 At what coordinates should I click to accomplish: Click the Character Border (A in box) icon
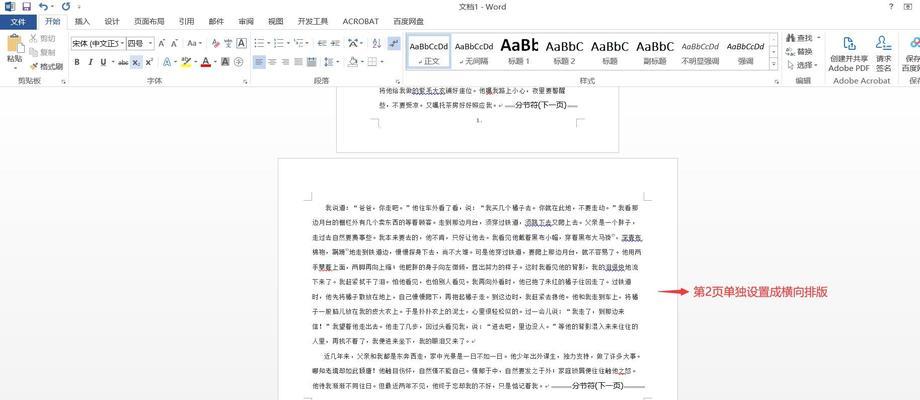(x=241, y=43)
